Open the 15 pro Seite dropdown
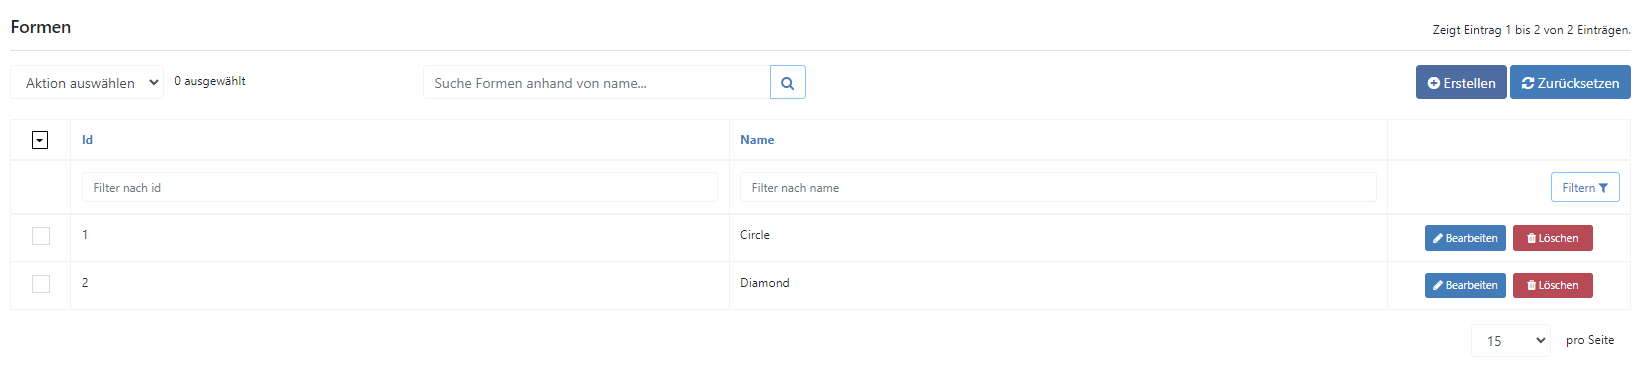This screenshot has width=1646, height=369. click(1510, 341)
